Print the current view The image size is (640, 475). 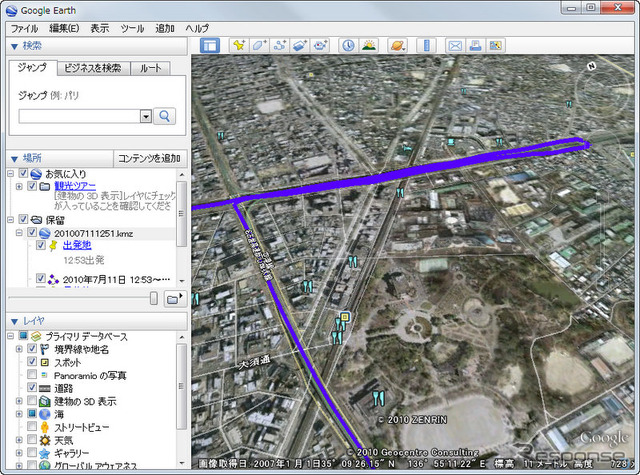pyautogui.click(x=475, y=45)
